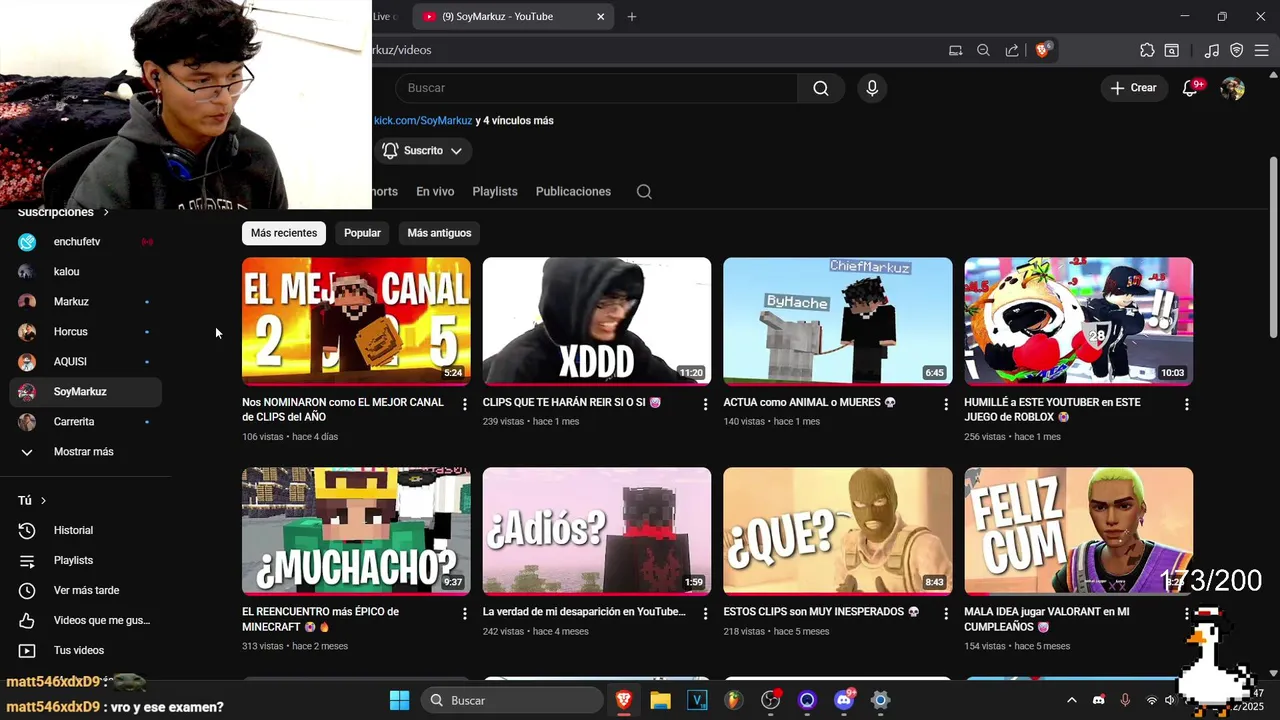This screenshot has height=720, width=1280.
Task: Play the '¿MUCHACHO?' Minecraft thumbnail
Action: coord(356,531)
